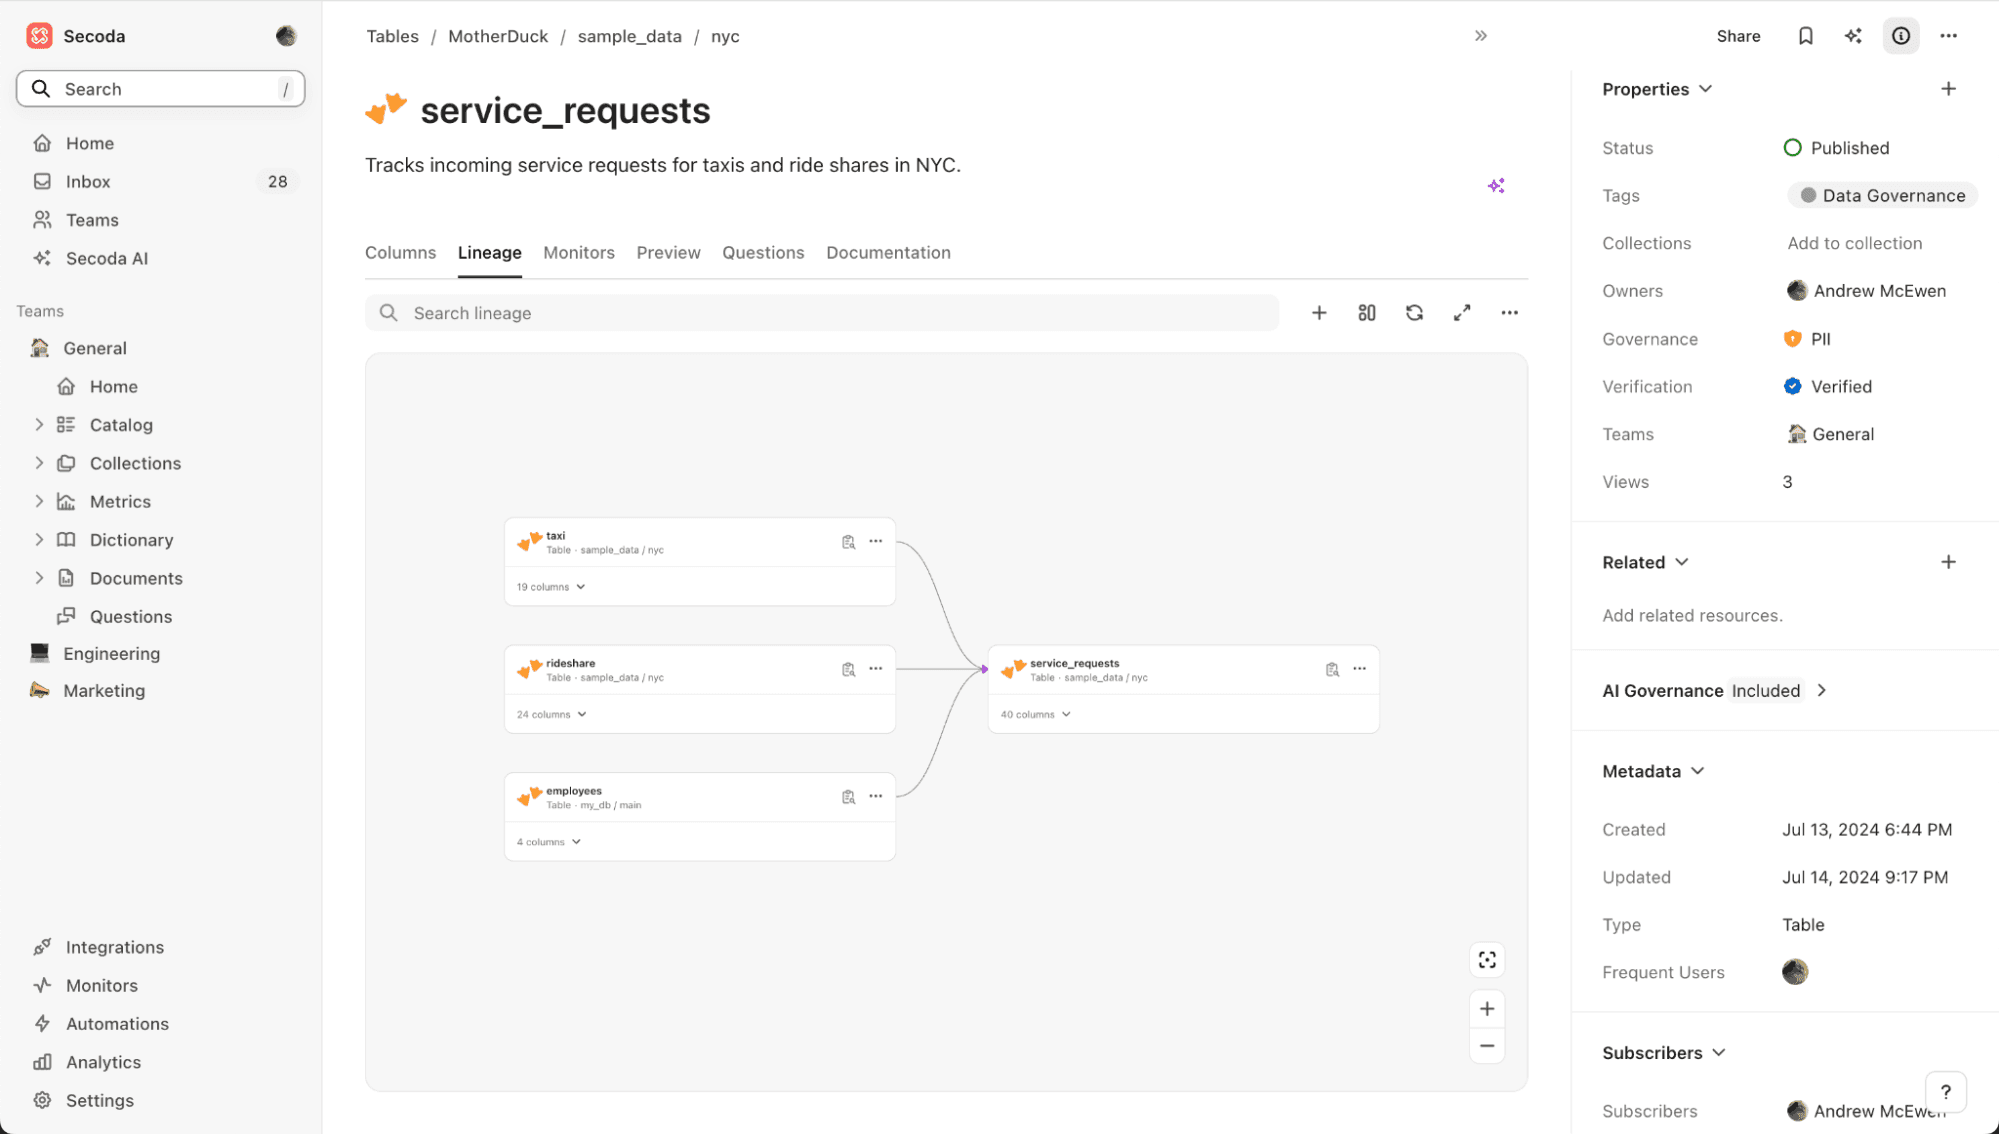Click the fit-to-view icon in lineage canvas
Screen dimensions: 1999x1135
coord(1487,960)
